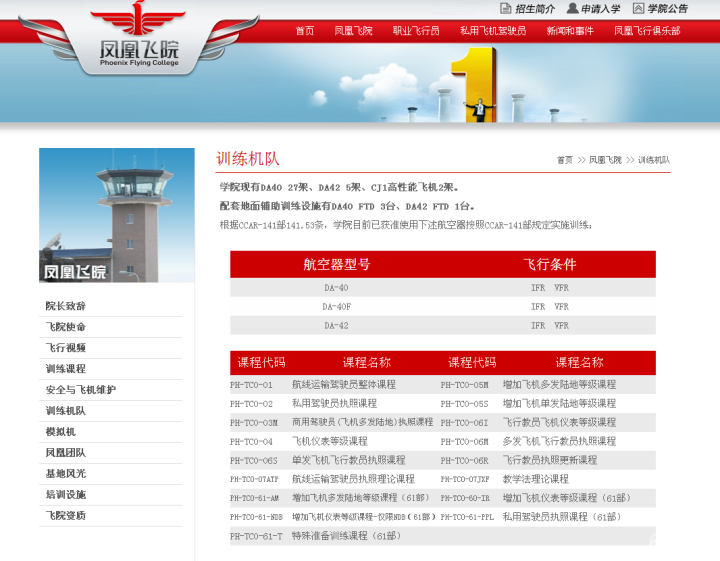Click course code PH-TCO-06R

[464, 460]
